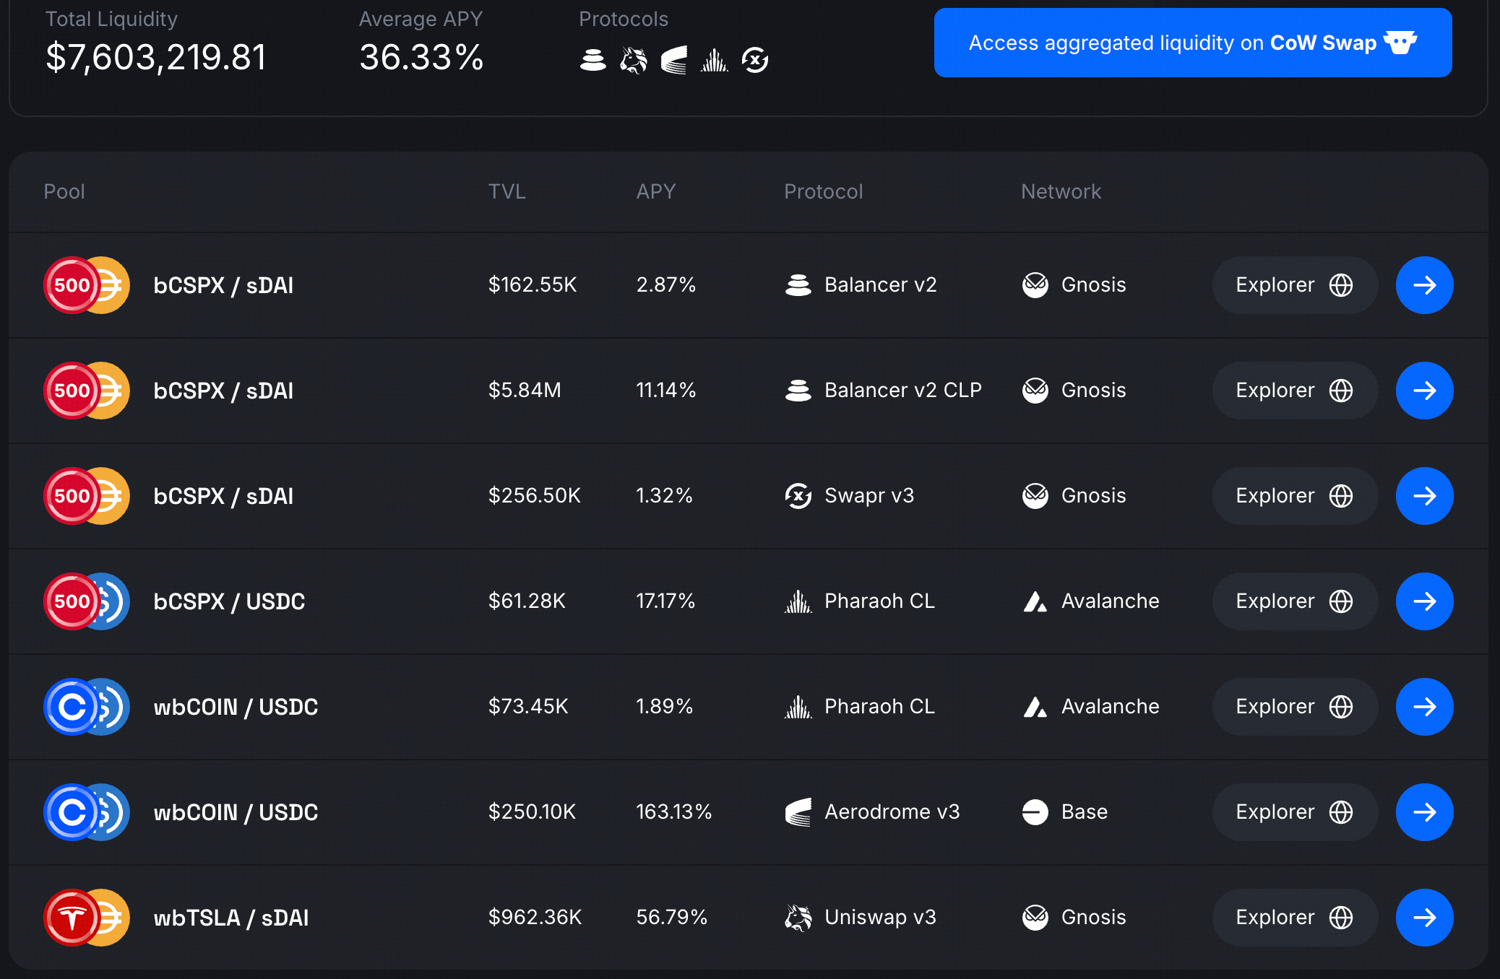Viewport: 1500px width, 979px height.
Task: Click the APY column header
Action: pos(656,191)
